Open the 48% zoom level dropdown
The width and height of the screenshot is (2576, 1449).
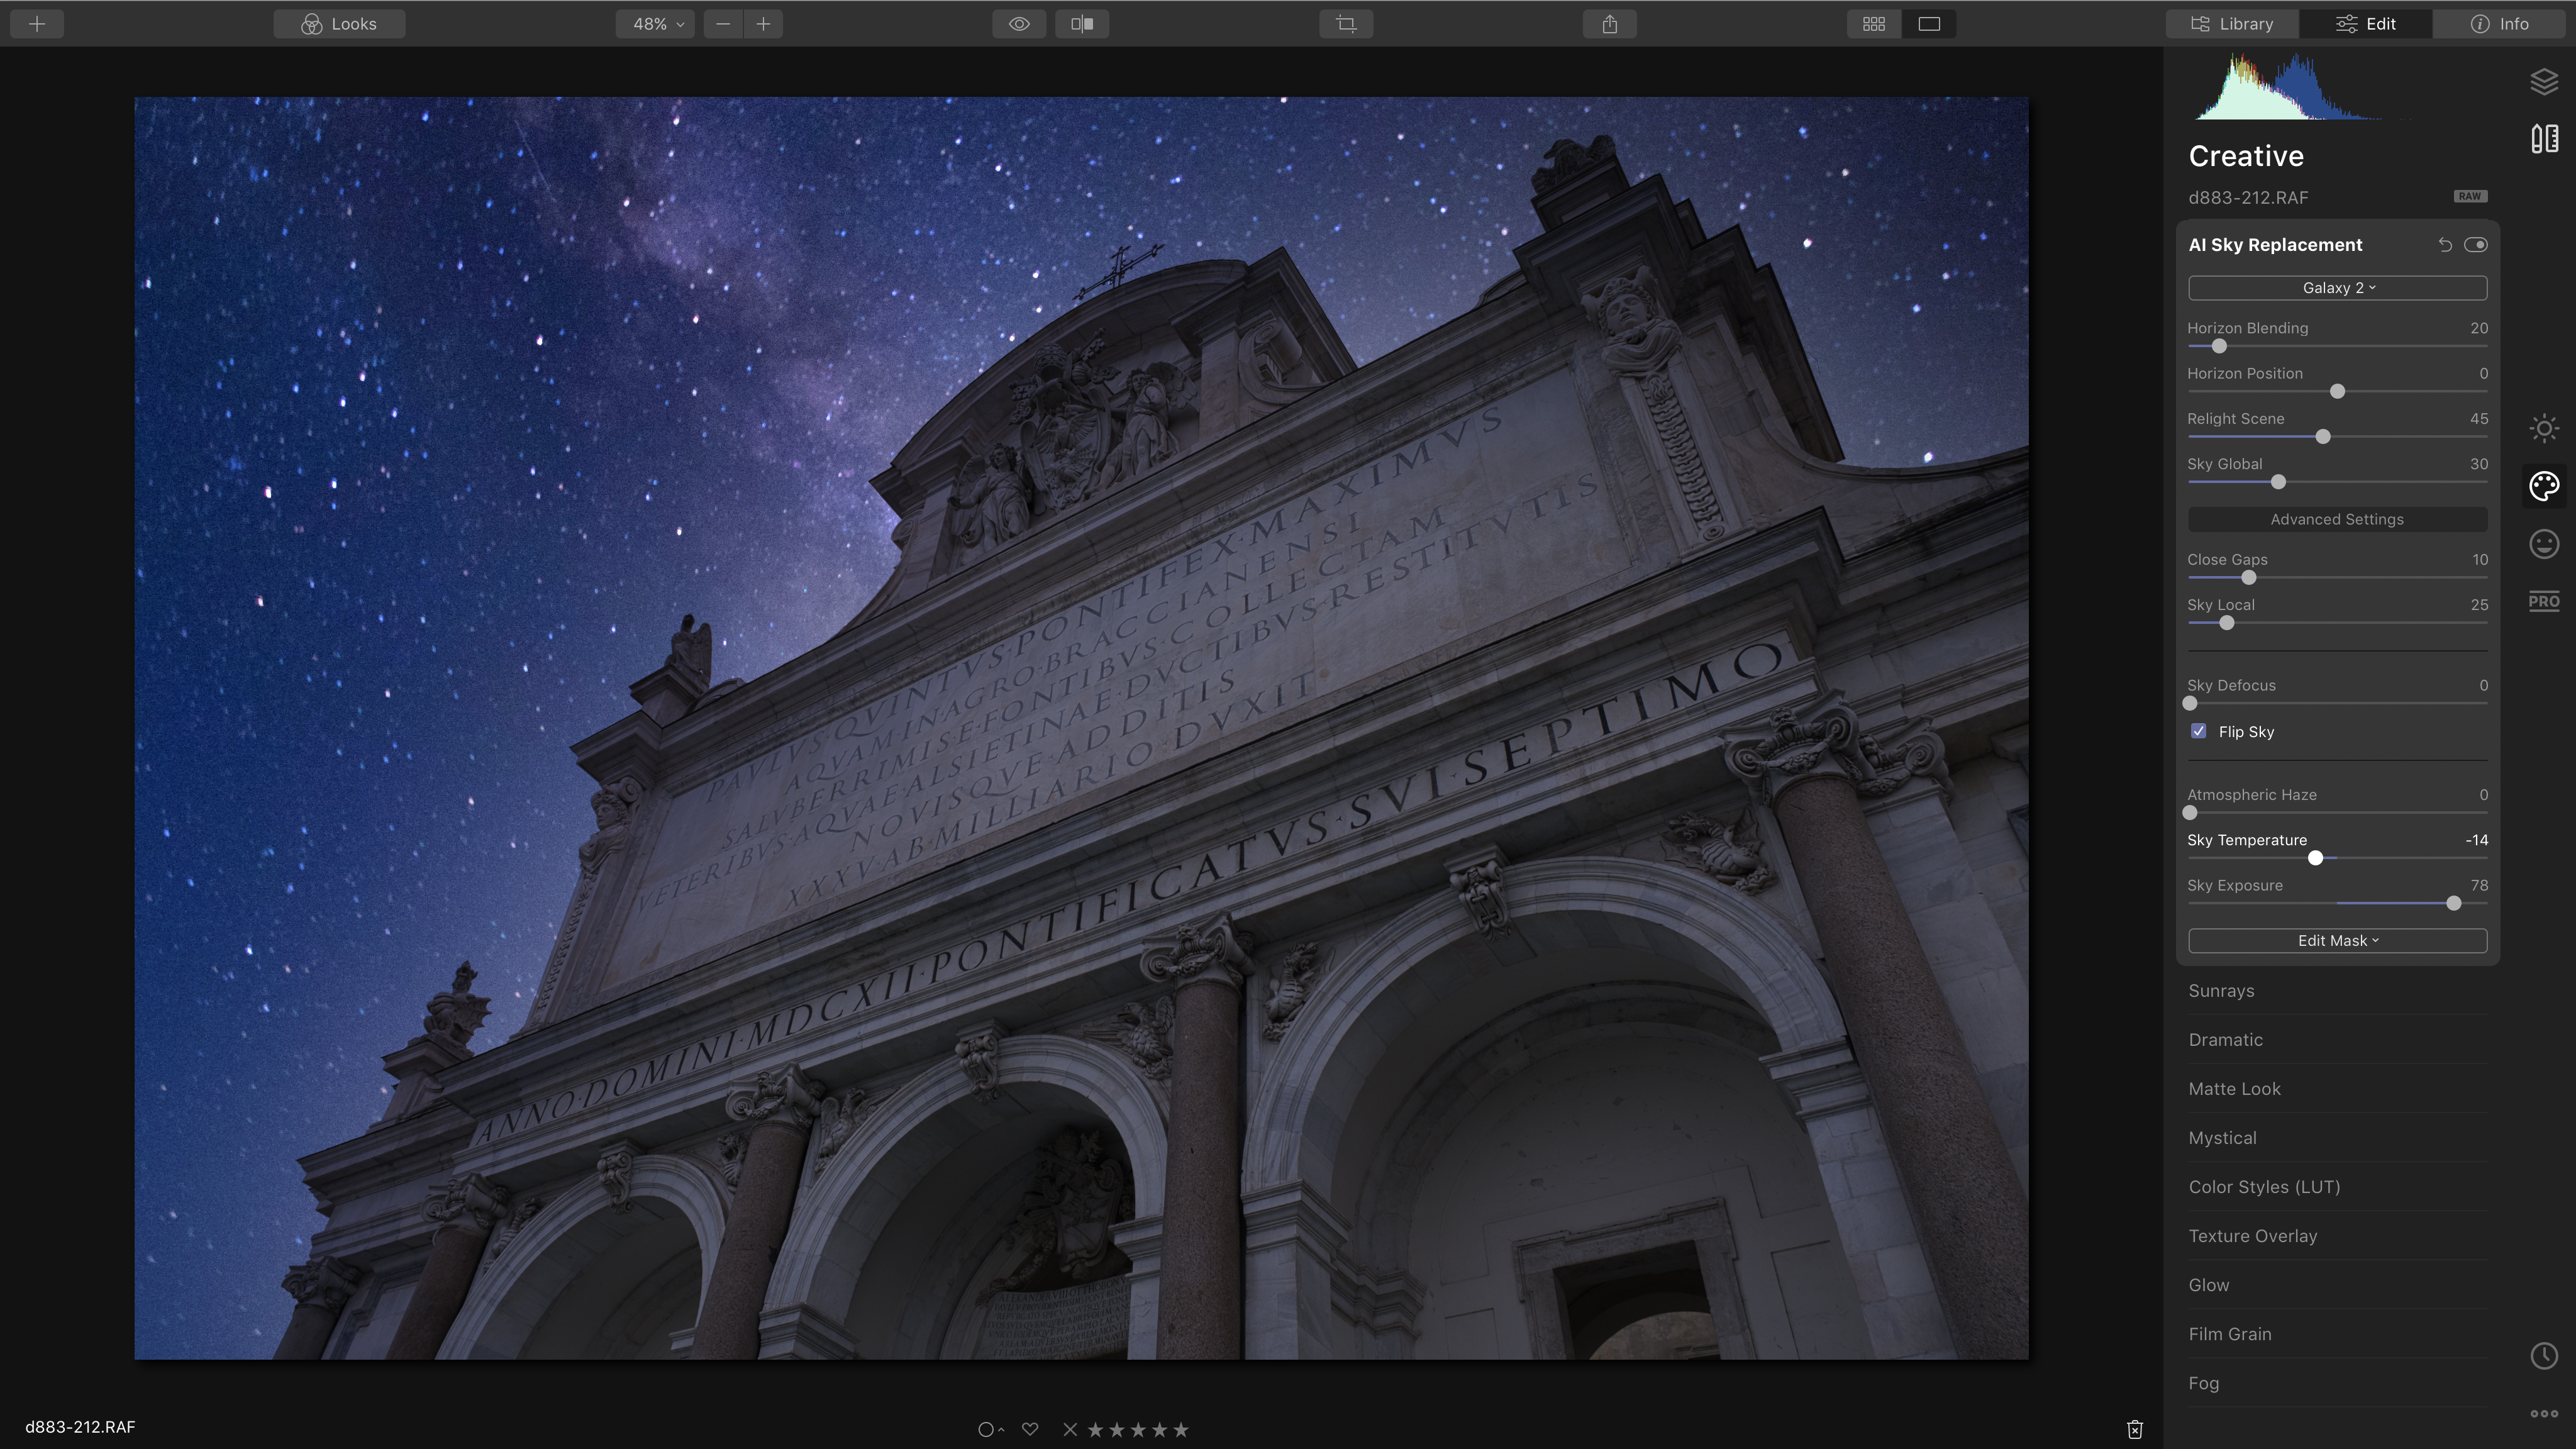pyautogui.click(x=656, y=24)
